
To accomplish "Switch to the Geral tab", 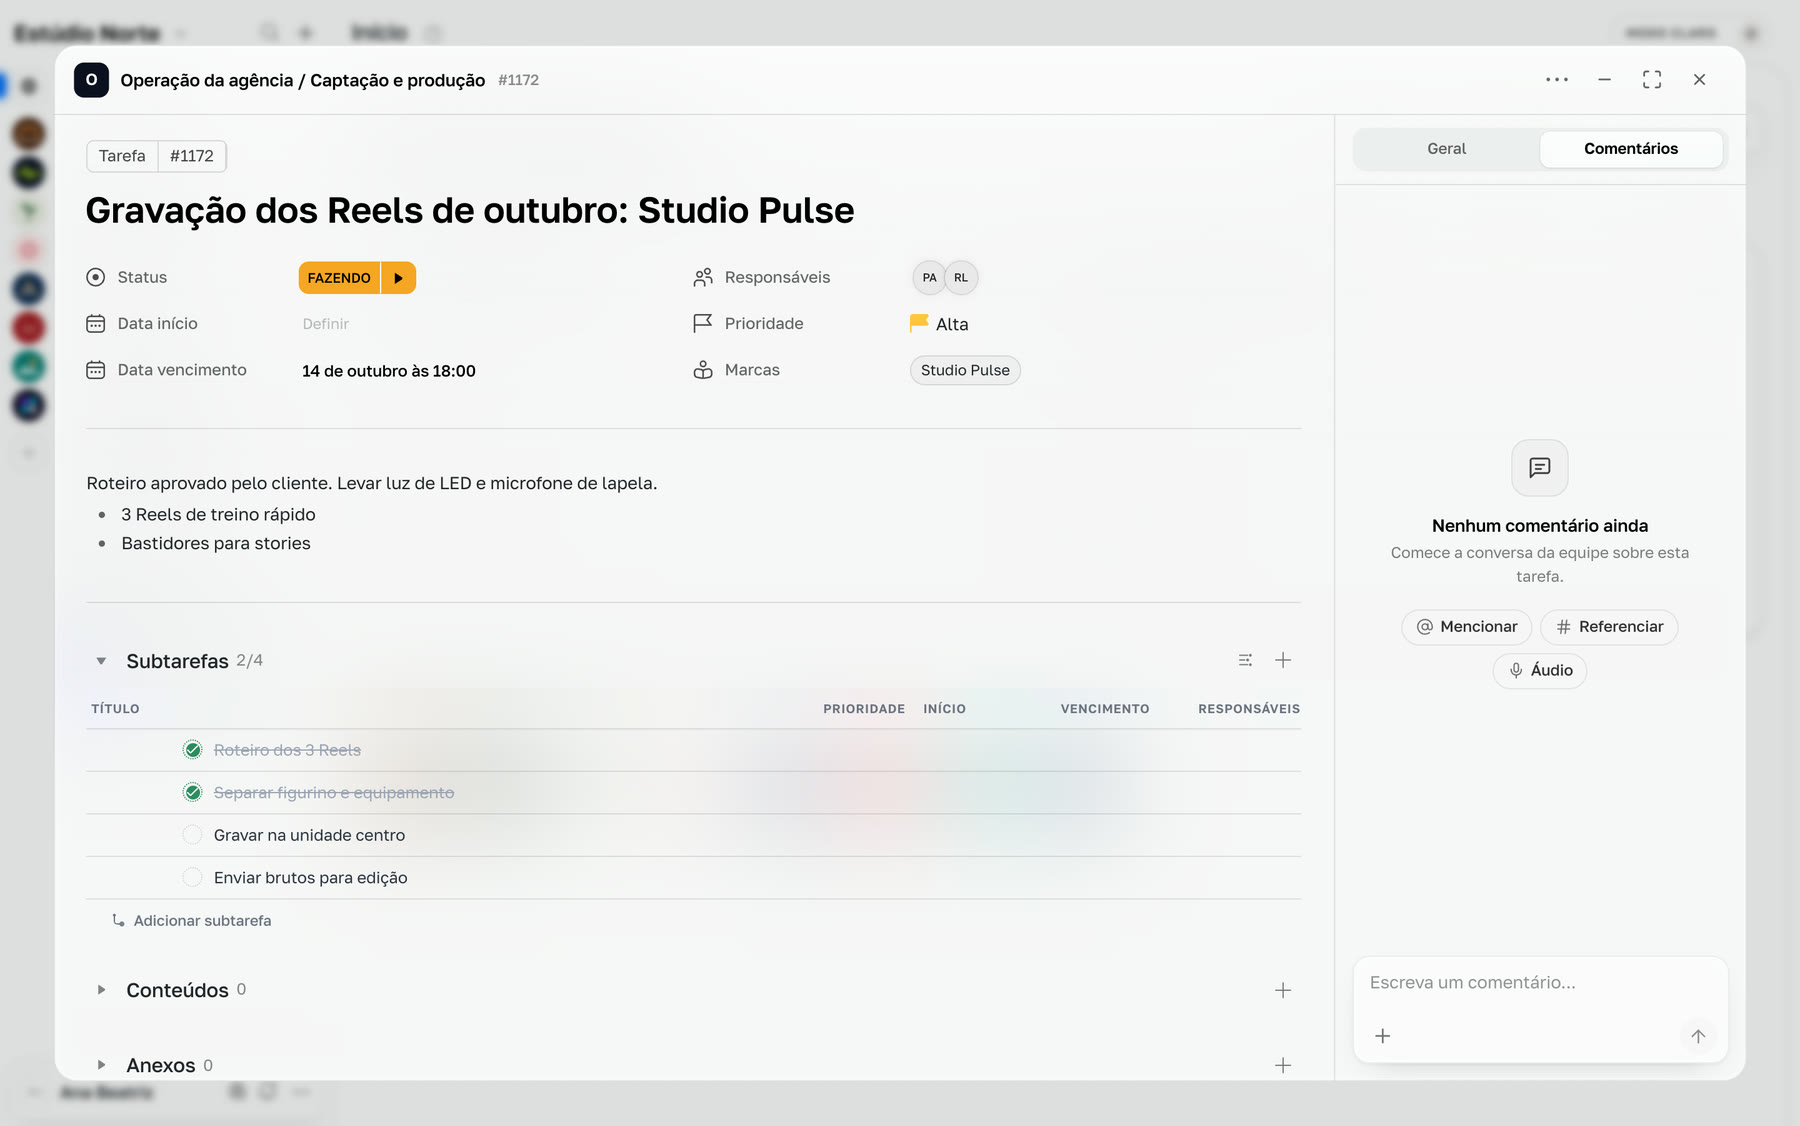I will pos(1446,149).
